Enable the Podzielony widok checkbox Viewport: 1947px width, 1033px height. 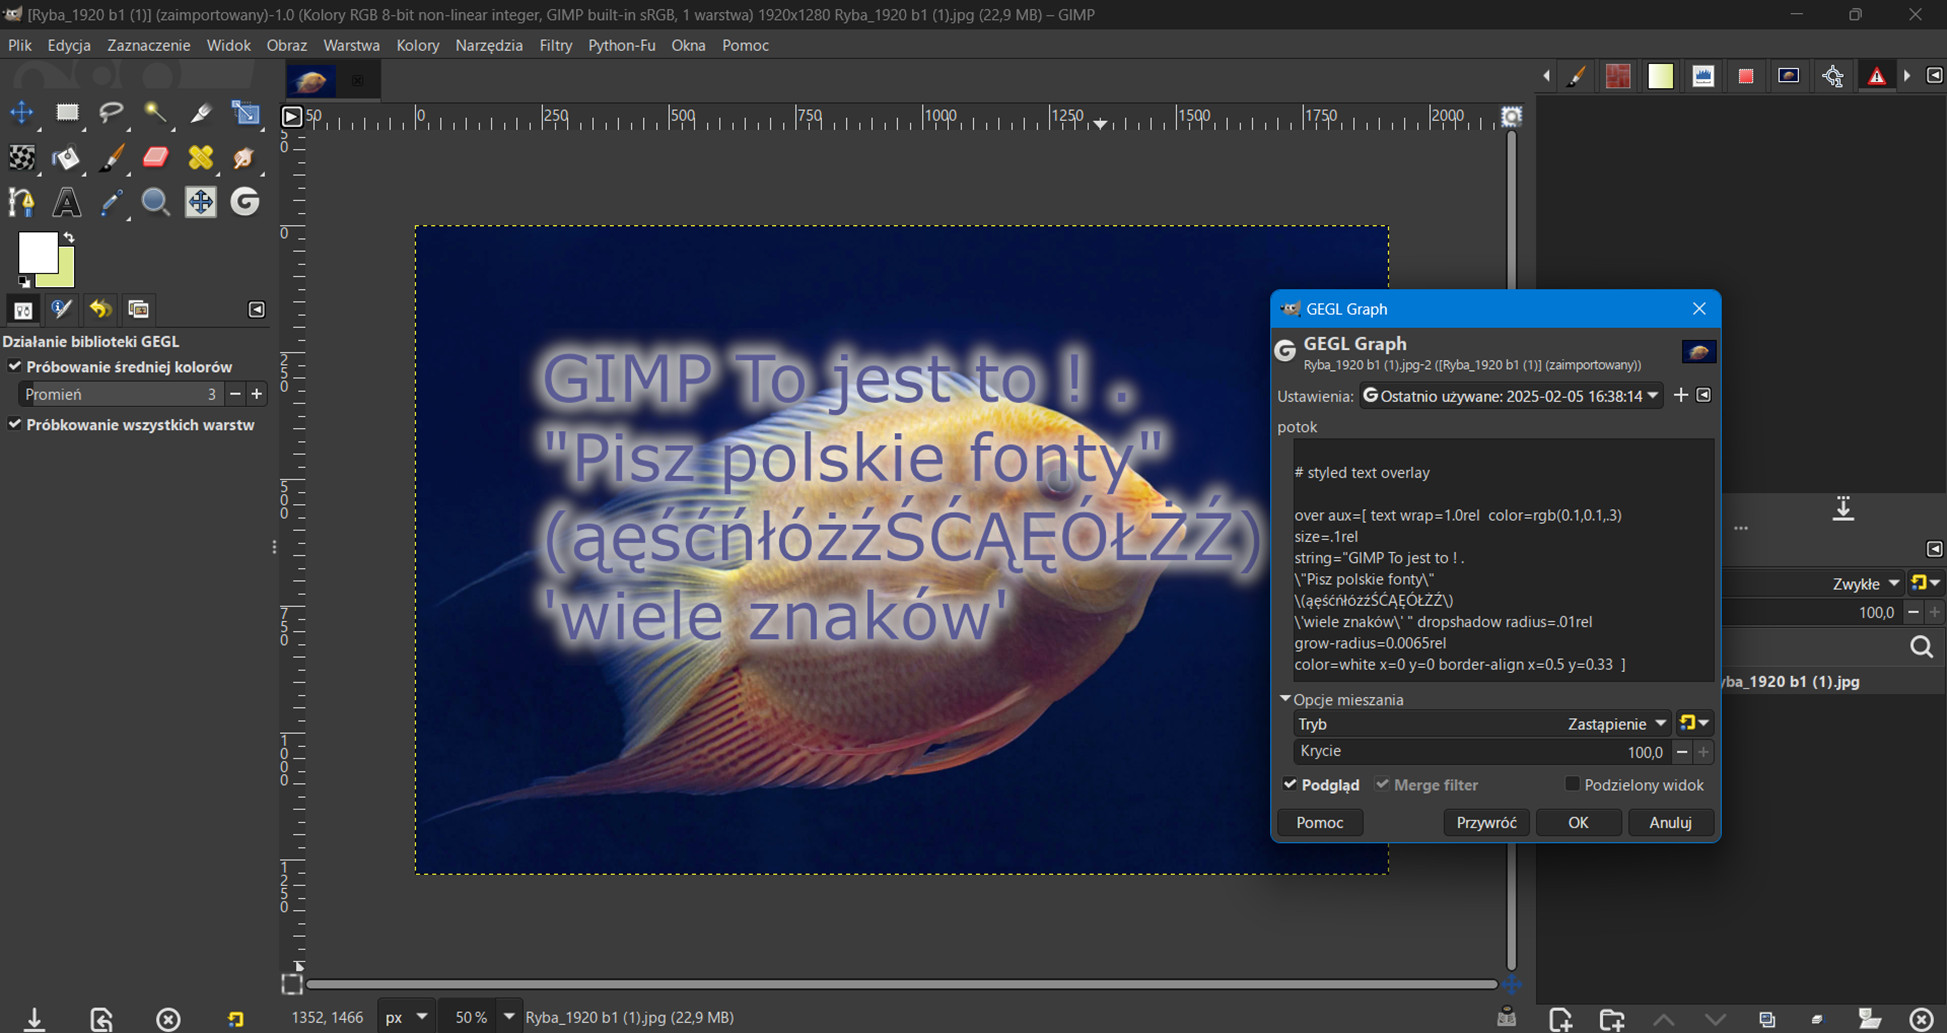tap(1572, 785)
